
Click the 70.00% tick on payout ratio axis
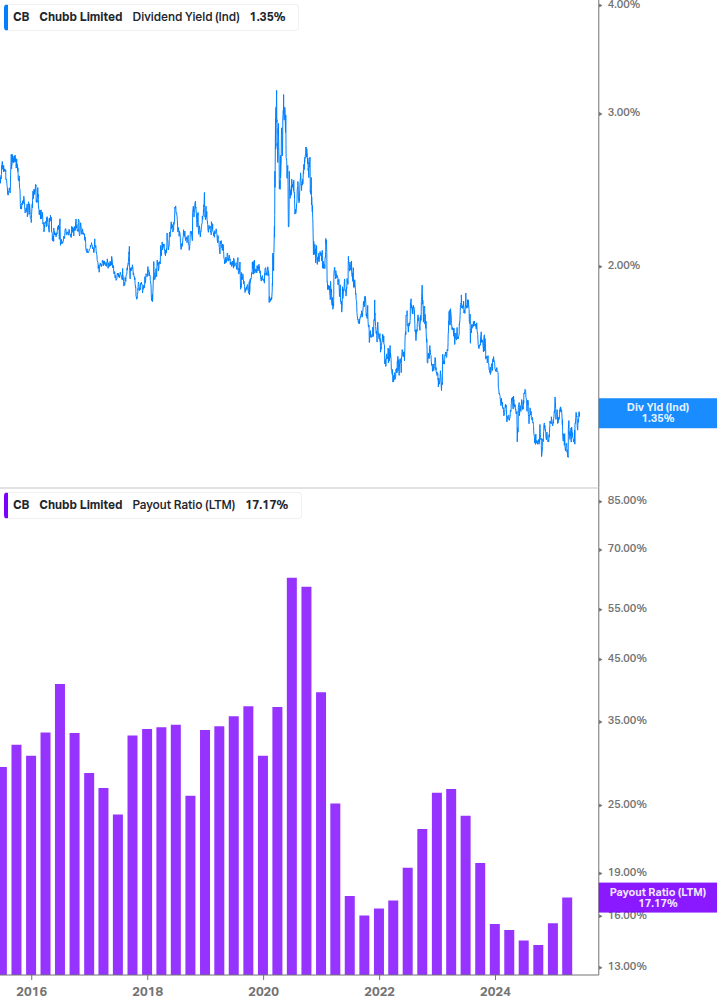pyautogui.click(x=627, y=548)
